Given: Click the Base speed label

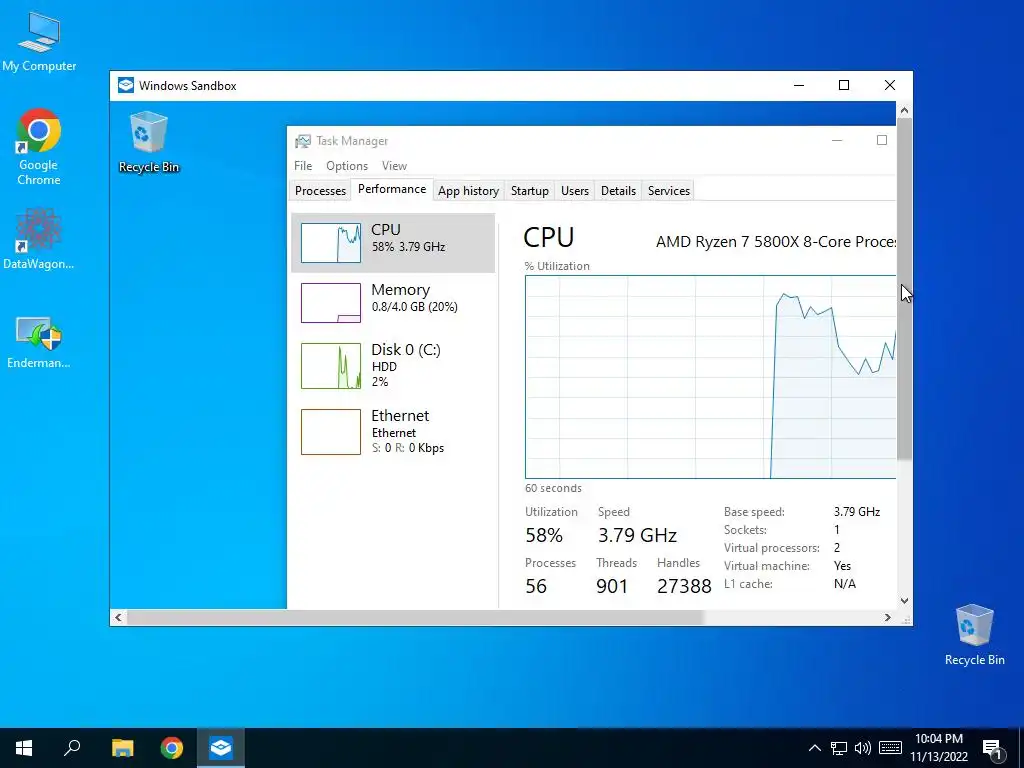Looking at the screenshot, I should 754,512.
